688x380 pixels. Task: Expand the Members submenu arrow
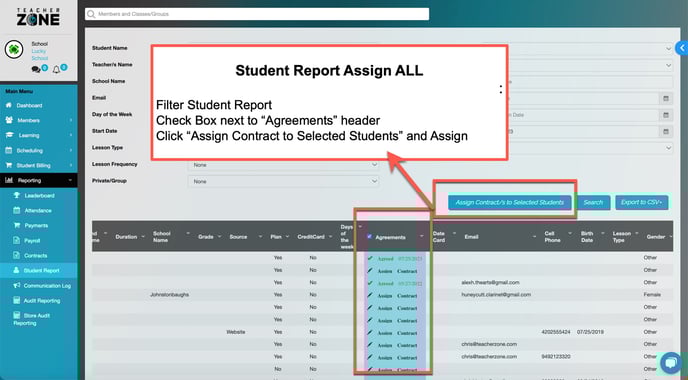pyautogui.click(x=71, y=120)
